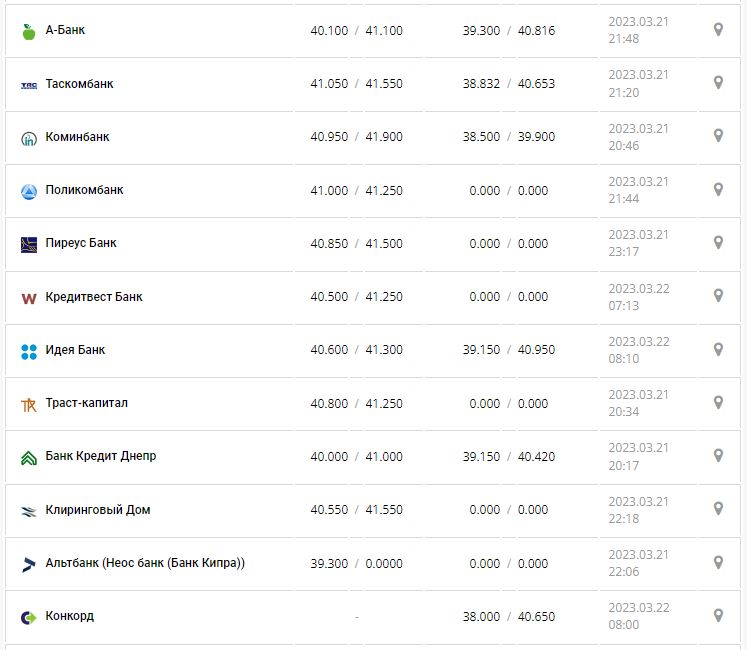This screenshot has height=650, width=747.
Task: Click the Пиреус Банк name link
Action: (x=81, y=243)
